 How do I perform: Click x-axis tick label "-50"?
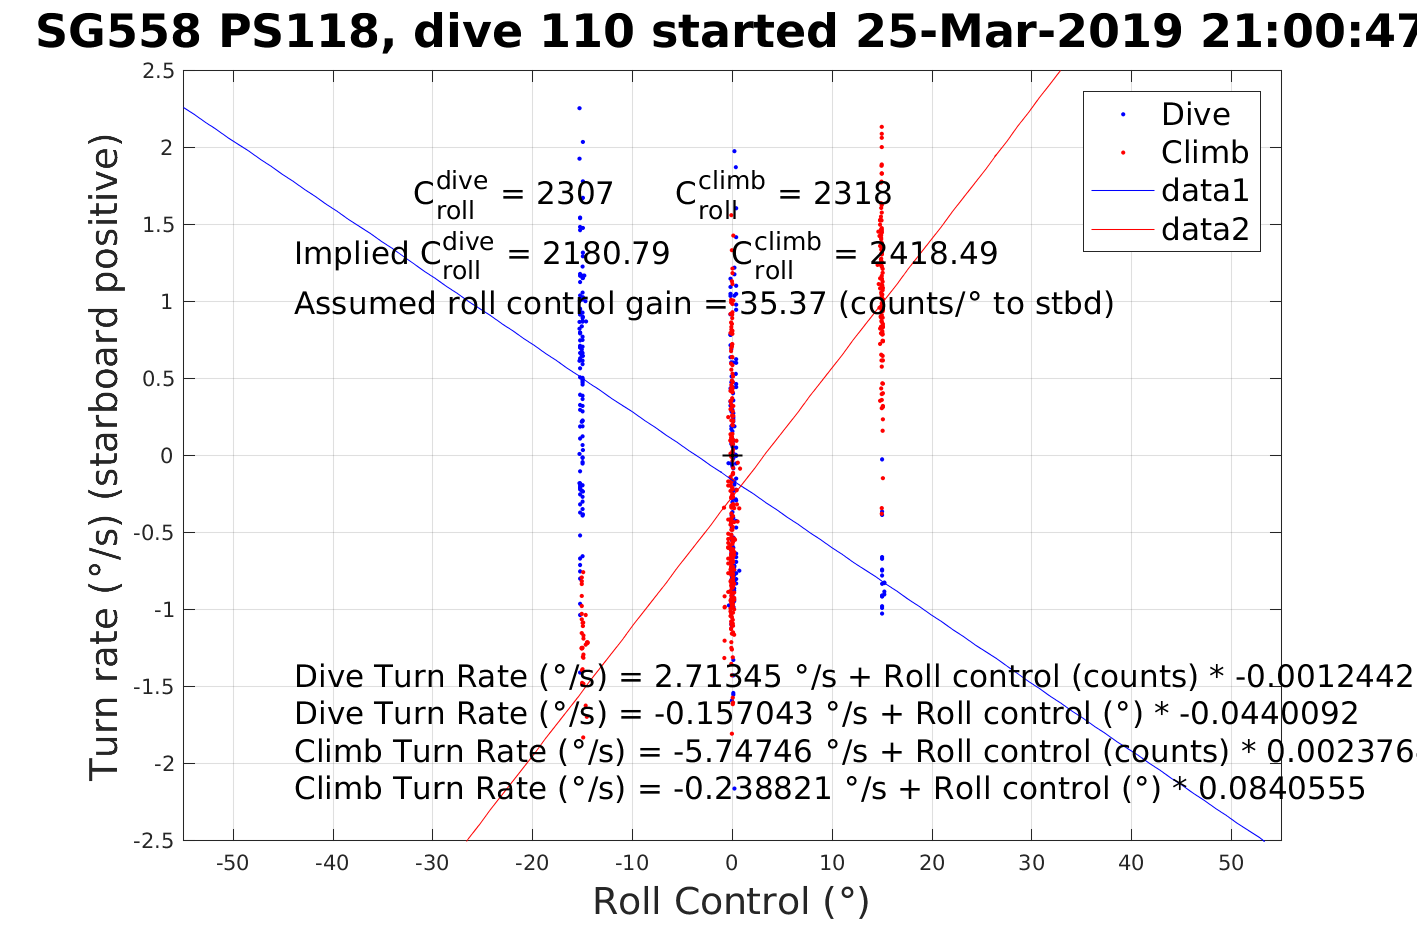point(233,863)
